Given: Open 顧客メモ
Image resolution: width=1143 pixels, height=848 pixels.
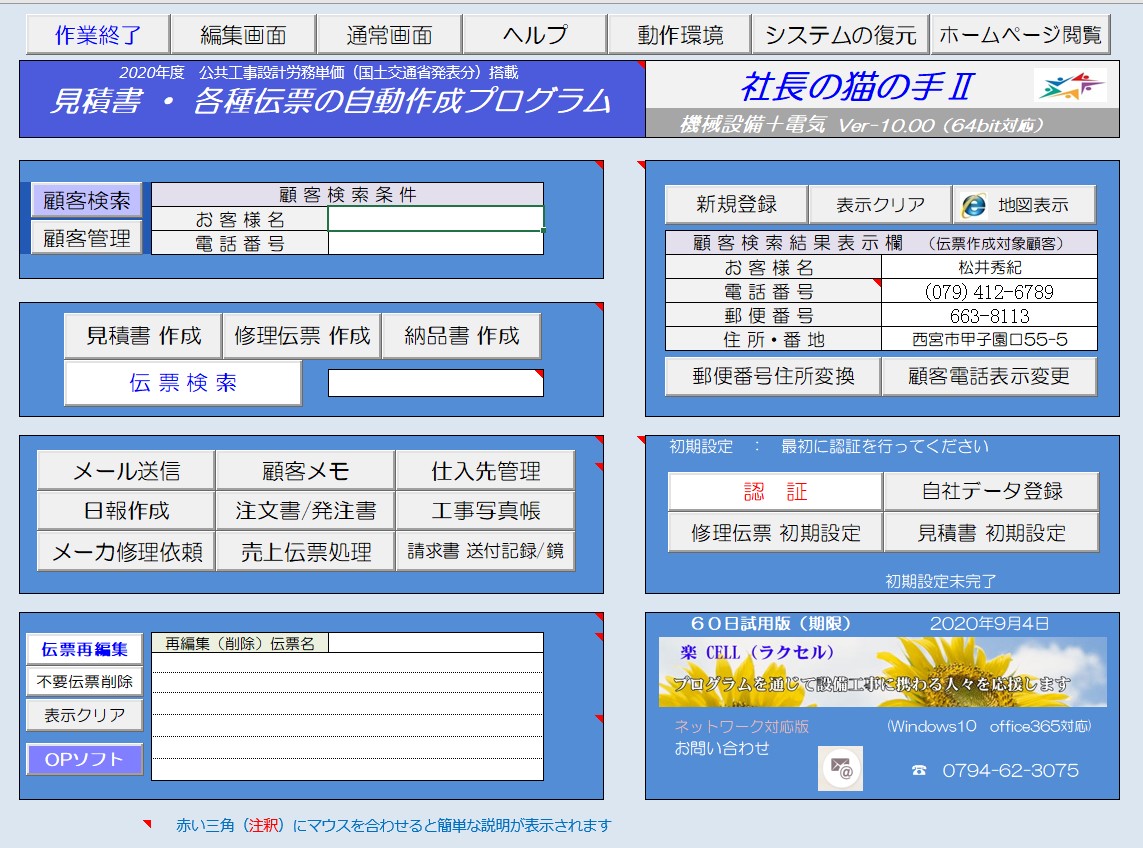Looking at the screenshot, I should click(305, 471).
